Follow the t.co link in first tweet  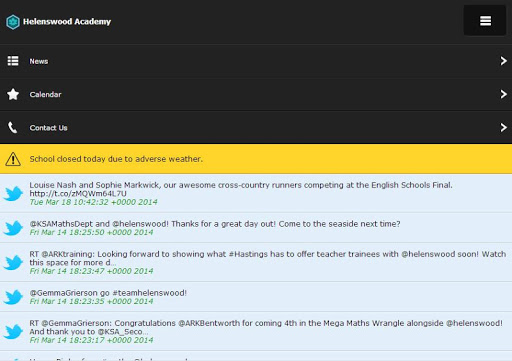pos(78,194)
